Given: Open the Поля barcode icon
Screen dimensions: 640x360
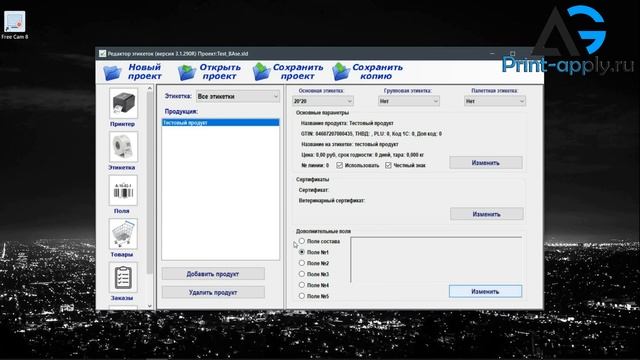Looking at the screenshot, I should (123, 190).
